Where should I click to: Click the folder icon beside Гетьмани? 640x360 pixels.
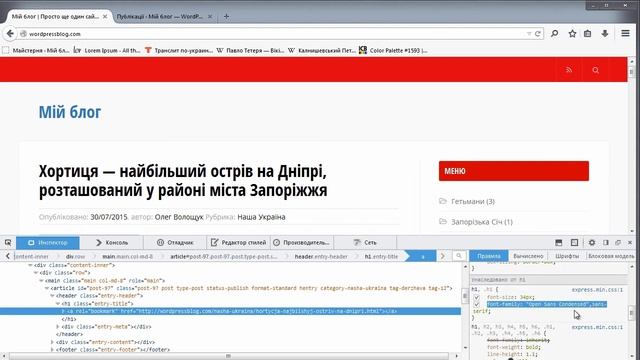click(x=443, y=201)
